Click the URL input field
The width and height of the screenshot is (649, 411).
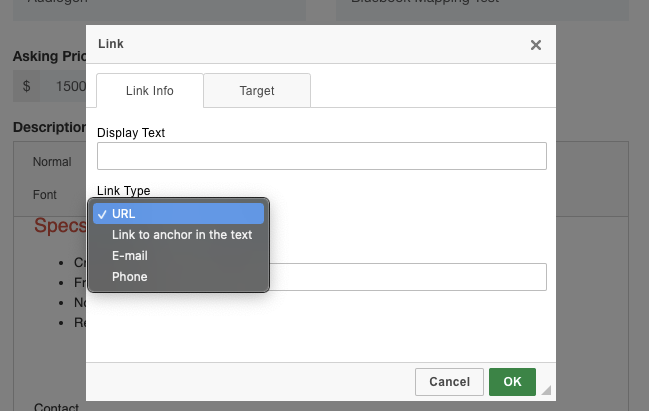[408, 277]
